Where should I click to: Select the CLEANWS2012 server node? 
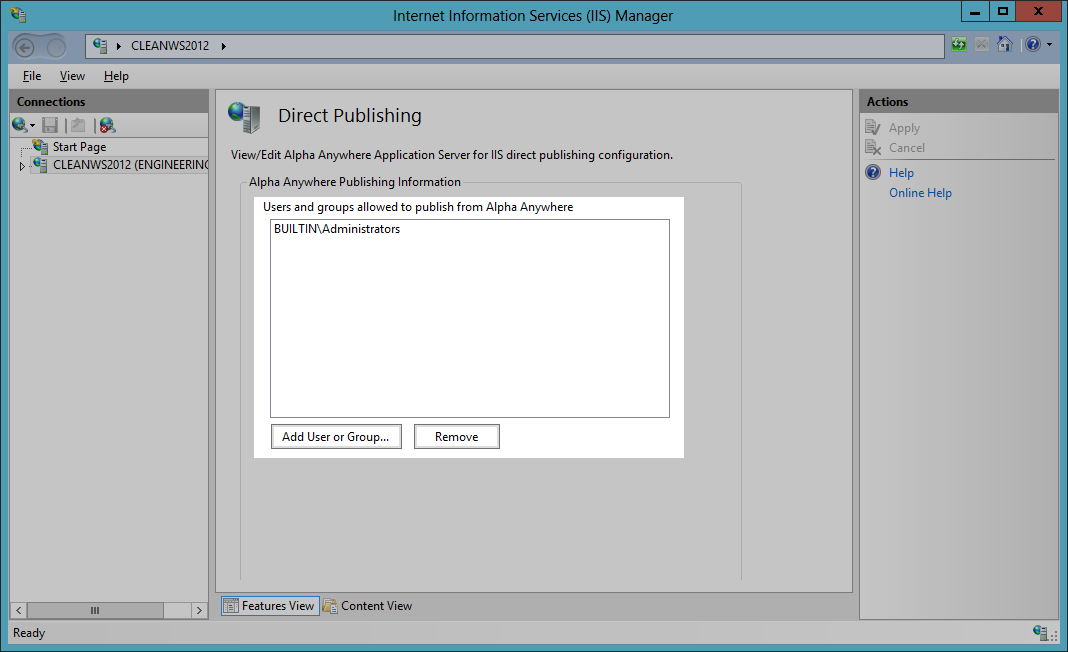point(130,164)
